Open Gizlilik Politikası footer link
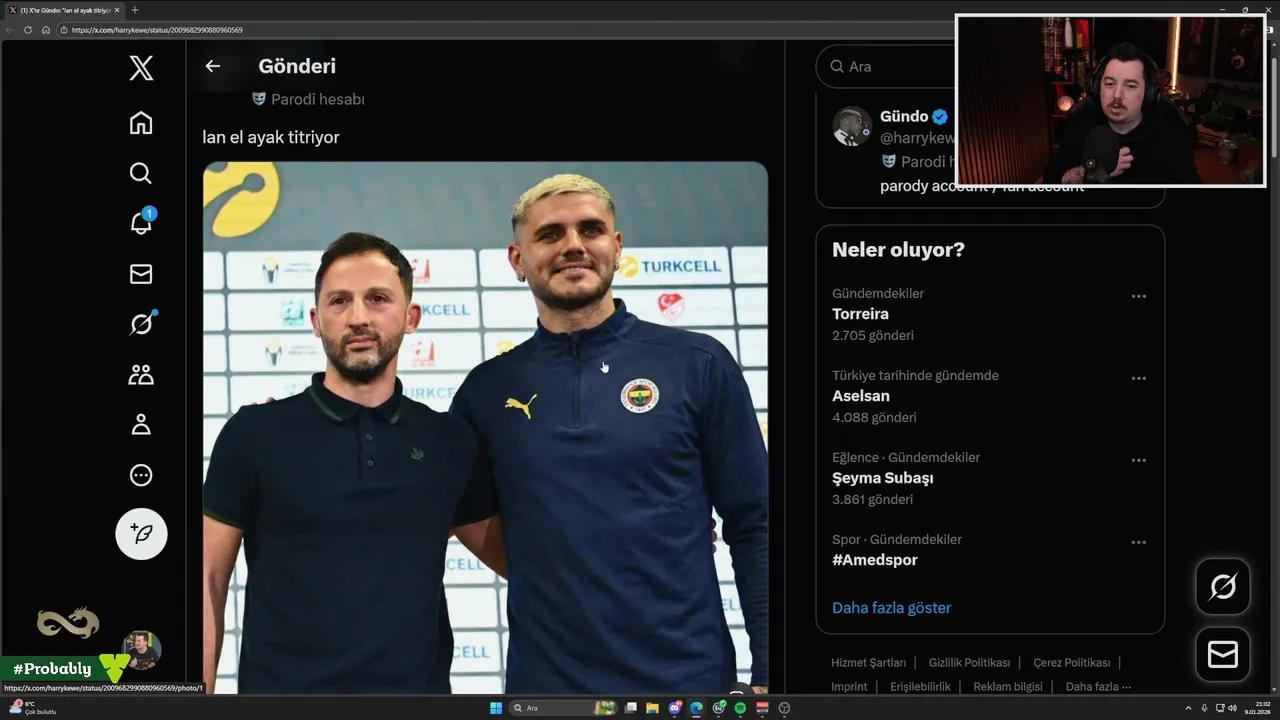Image resolution: width=1280 pixels, height=720 pixels. (x=969, y=662)
